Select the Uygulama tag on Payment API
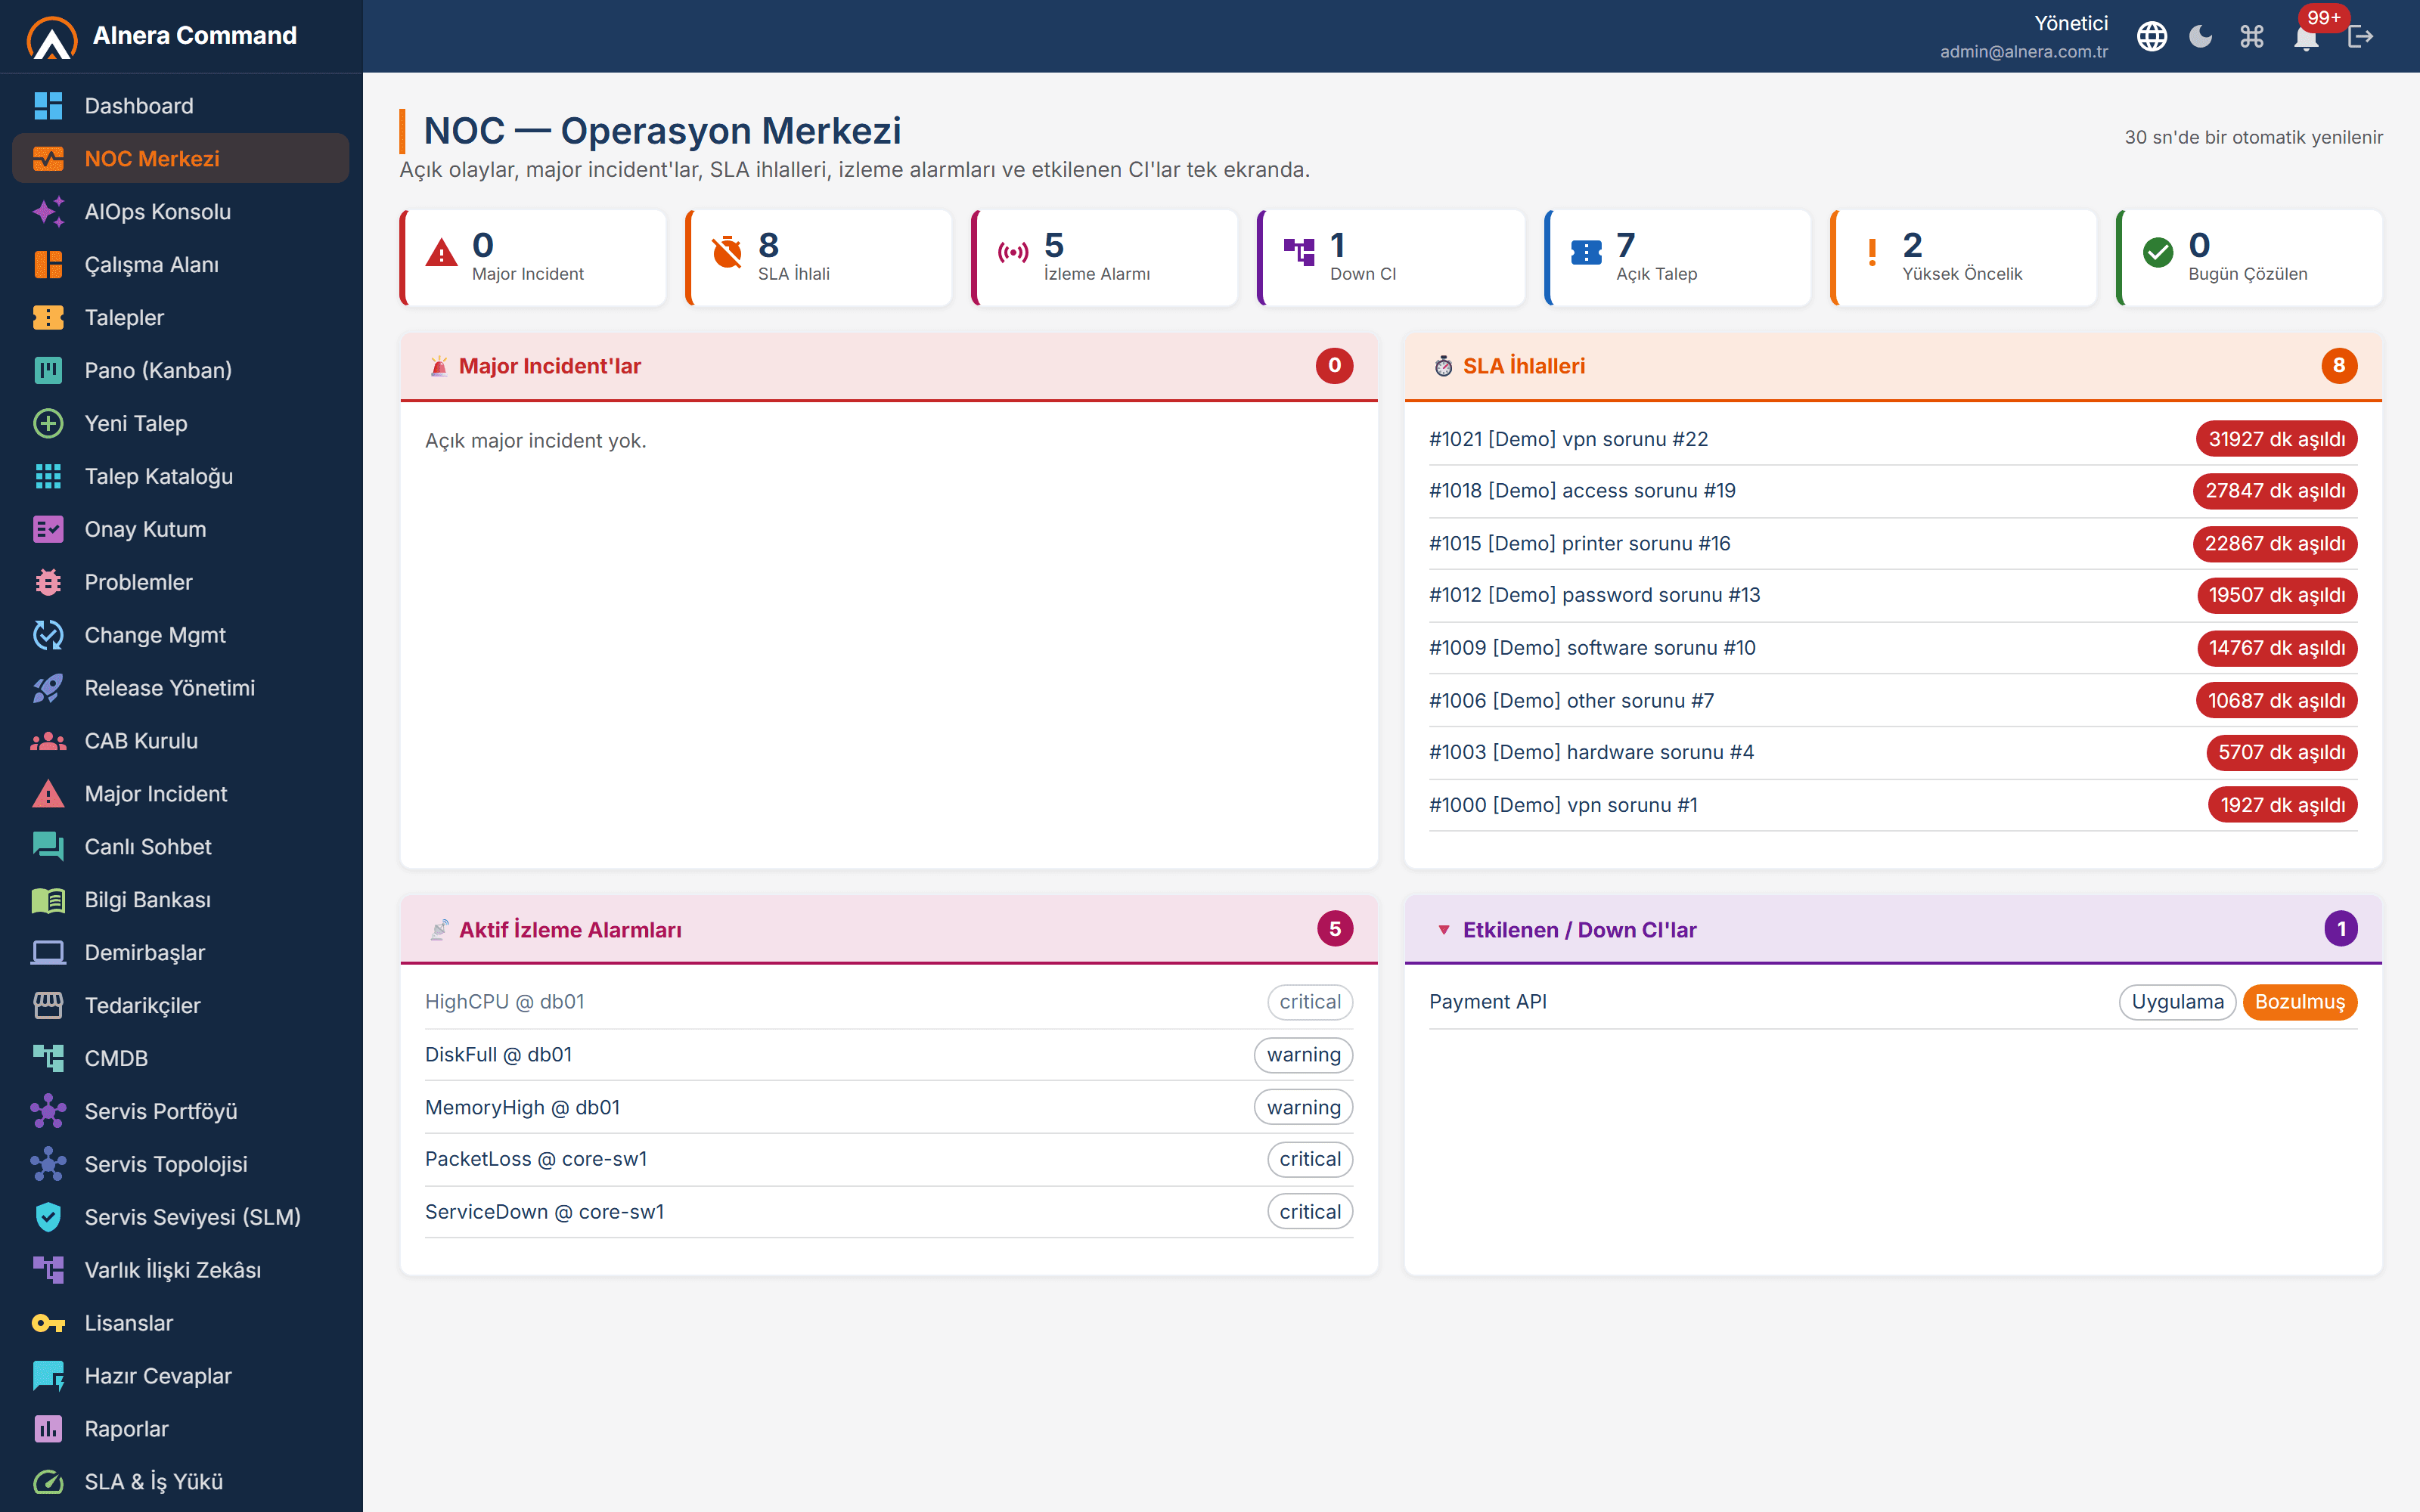The image size is (2420, 1512). click(2177, 1002)
